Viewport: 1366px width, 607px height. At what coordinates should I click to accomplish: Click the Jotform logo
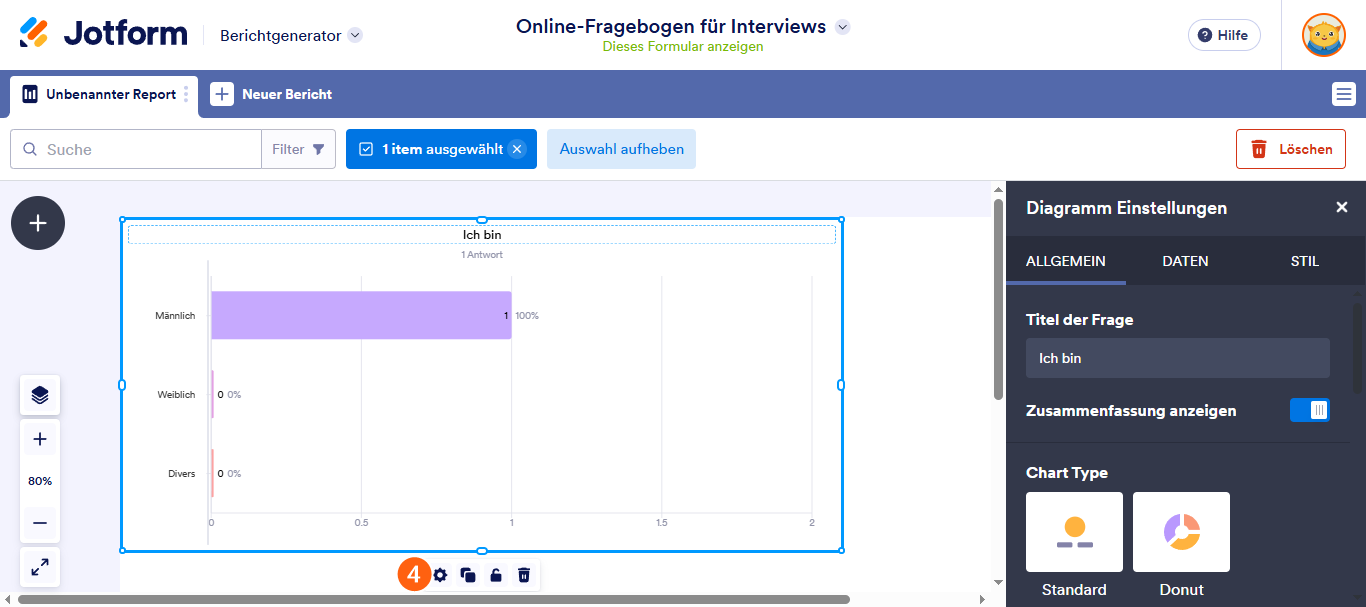[103, 34]
